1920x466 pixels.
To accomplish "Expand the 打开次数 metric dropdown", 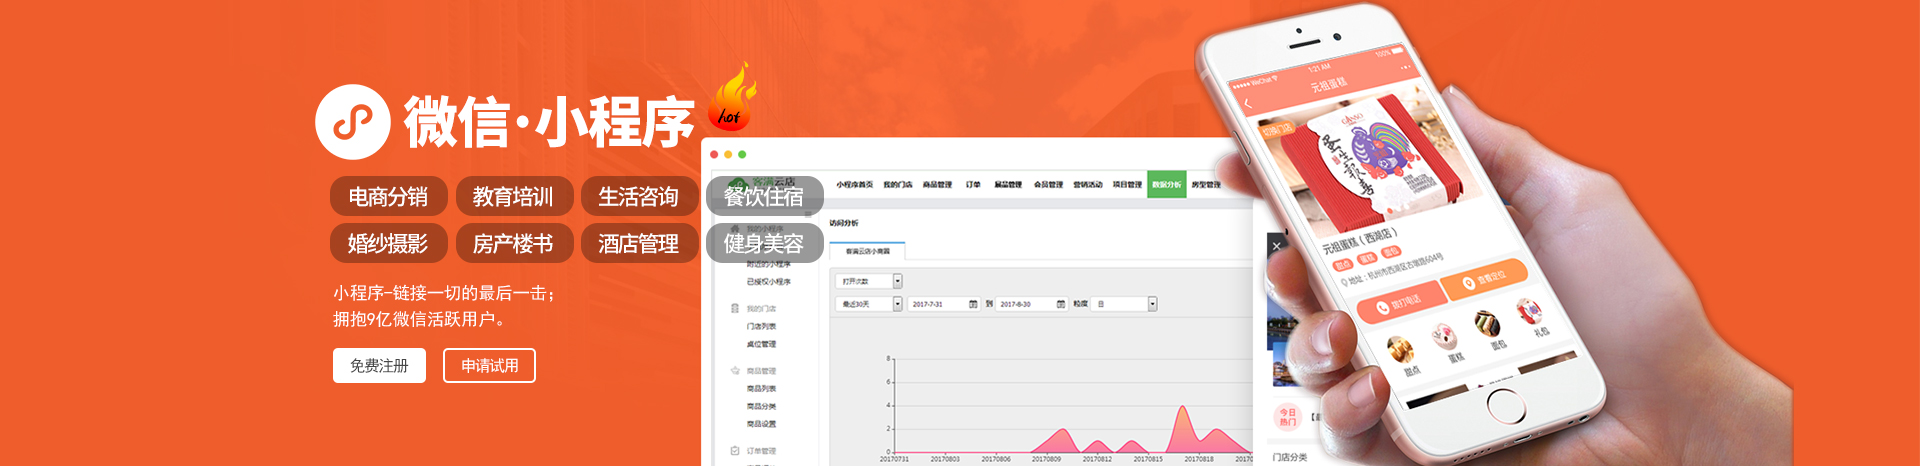I will 897,281.
